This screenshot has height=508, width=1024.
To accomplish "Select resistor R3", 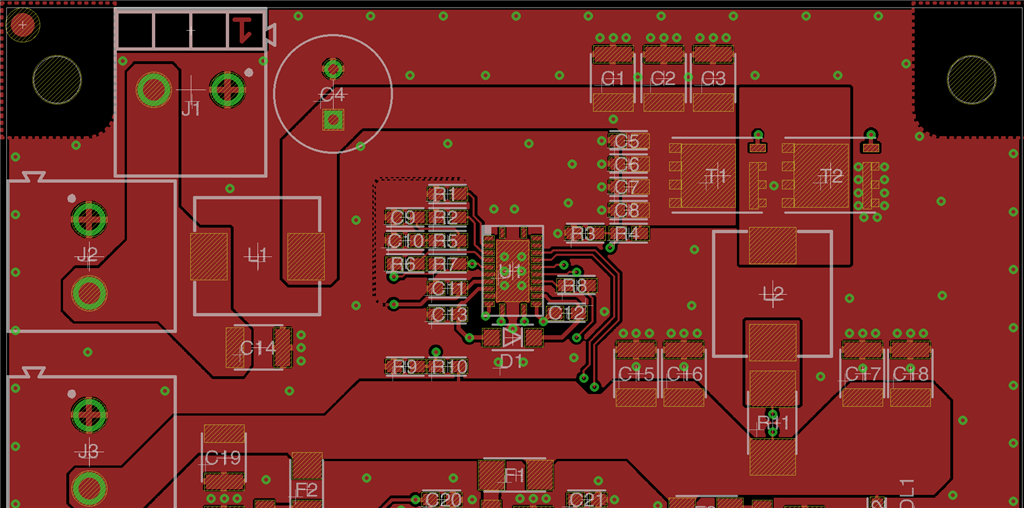I will point(584,233).
